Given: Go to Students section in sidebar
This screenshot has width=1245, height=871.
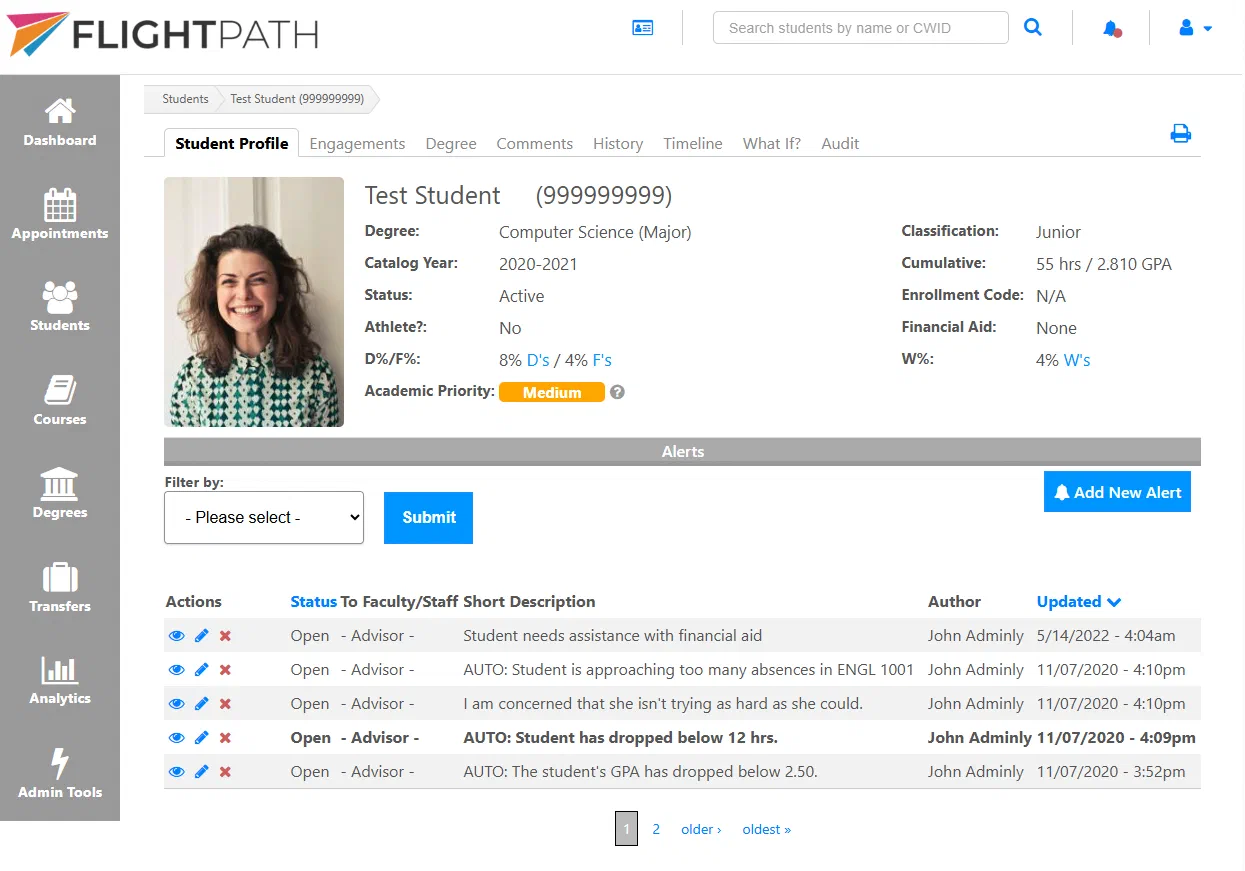Looking at the screenshot, I should tap(60, 306).
